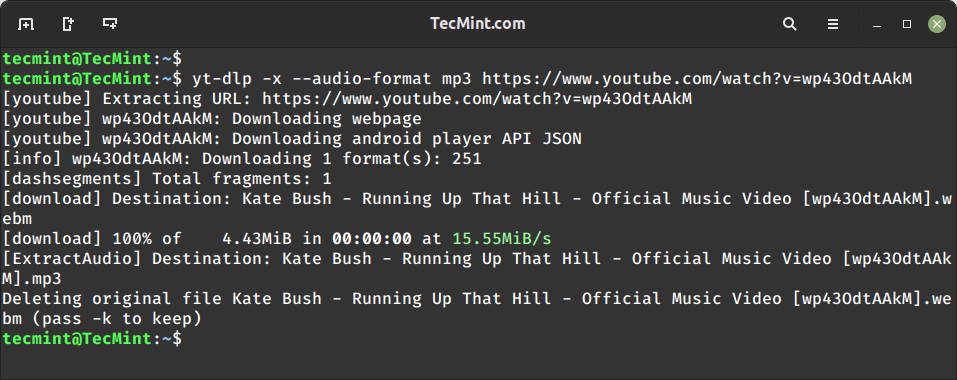Click the green 15.55MiB/s download speed
957x380 pixels.
coord(502,238)
